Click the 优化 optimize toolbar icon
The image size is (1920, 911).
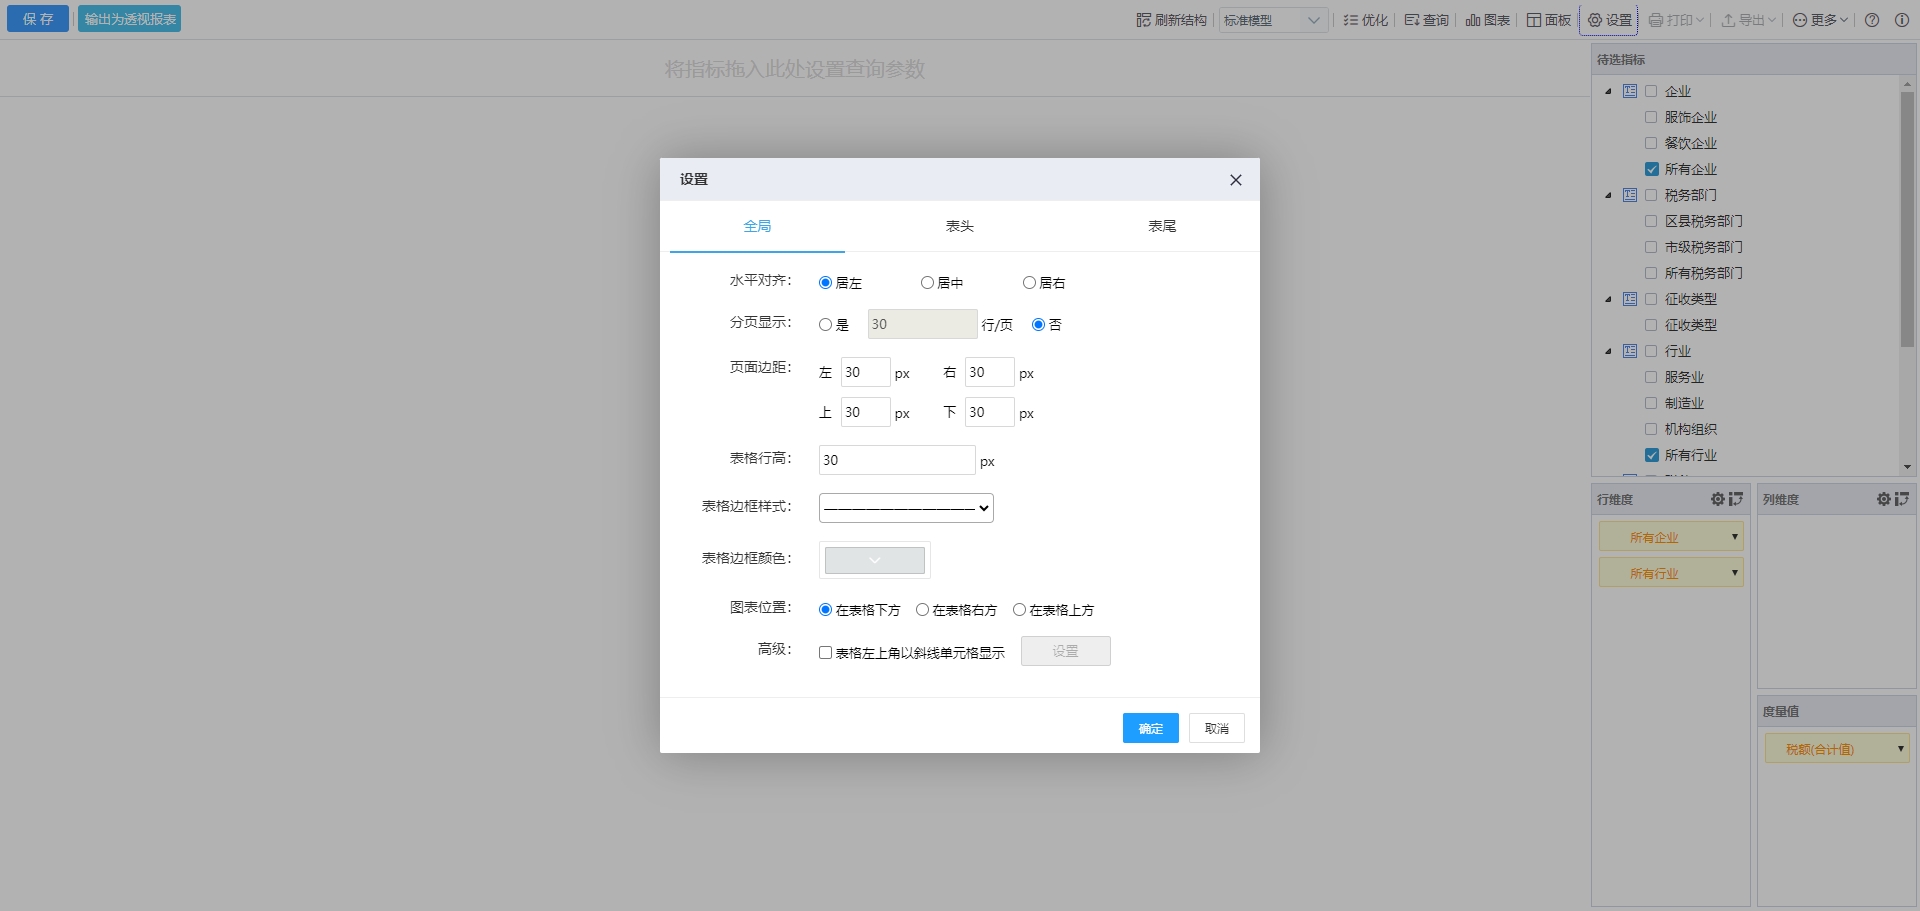click(1351, 20)
